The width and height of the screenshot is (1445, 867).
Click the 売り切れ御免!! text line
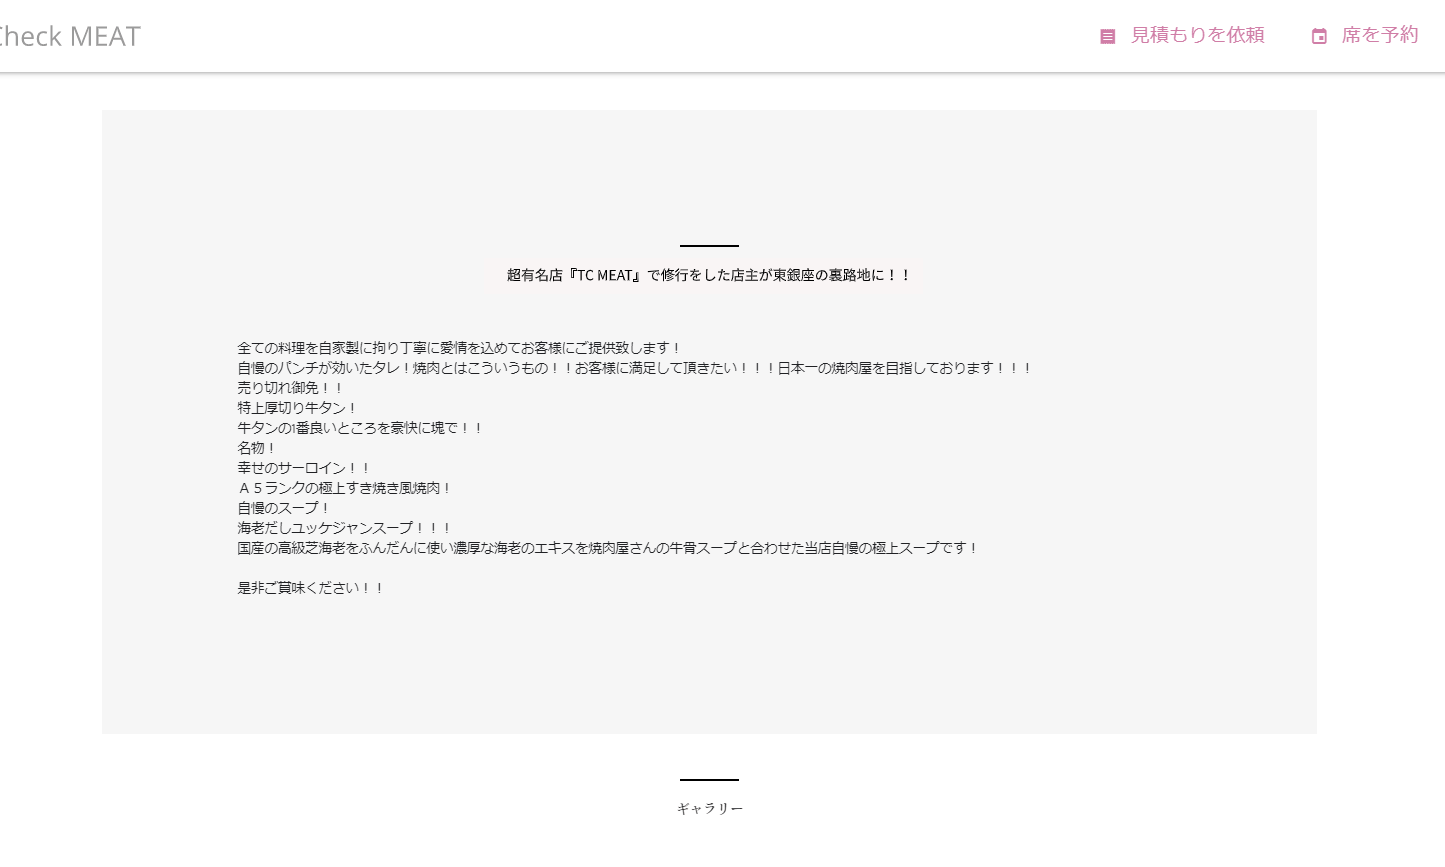click(290, 388)
